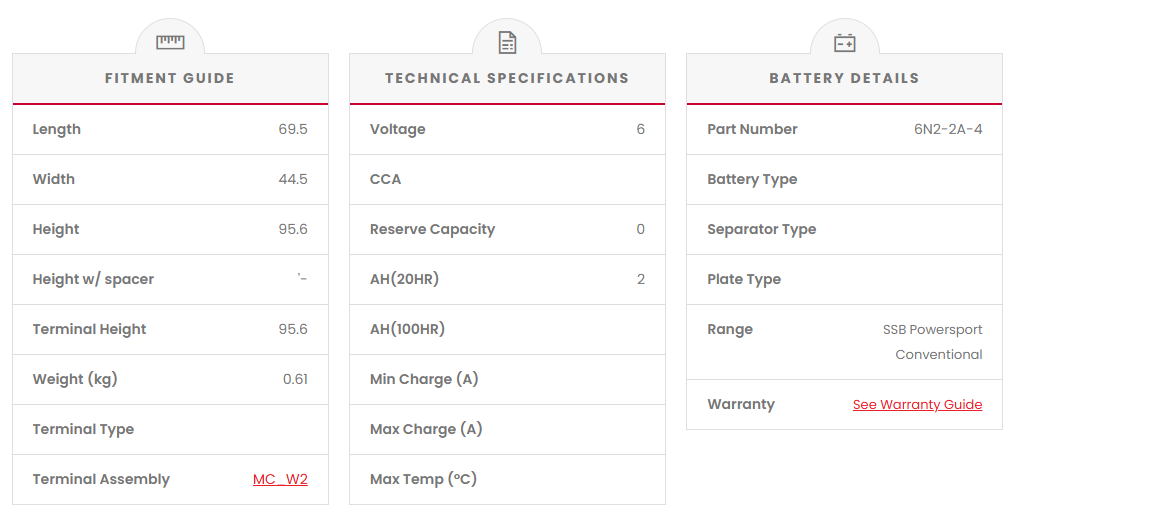The height and width of the screenshot is (517, 1174).
Task: Click the Width value 44.5
Action: (x=293, y=179)
